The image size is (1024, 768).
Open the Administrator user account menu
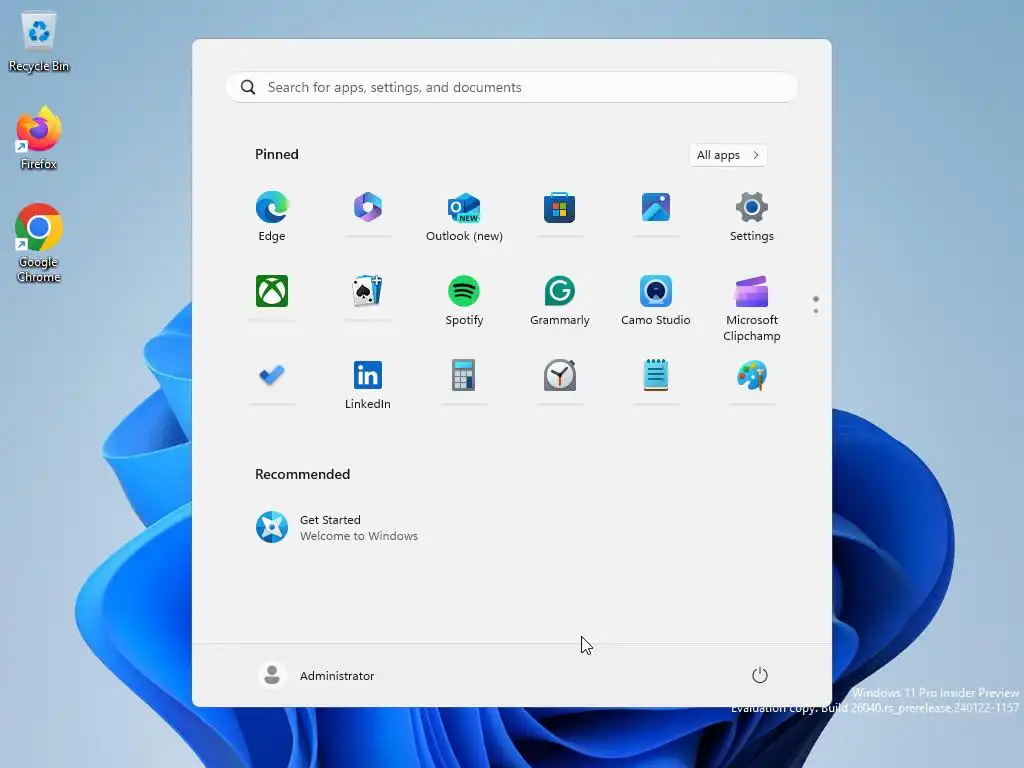317,675
